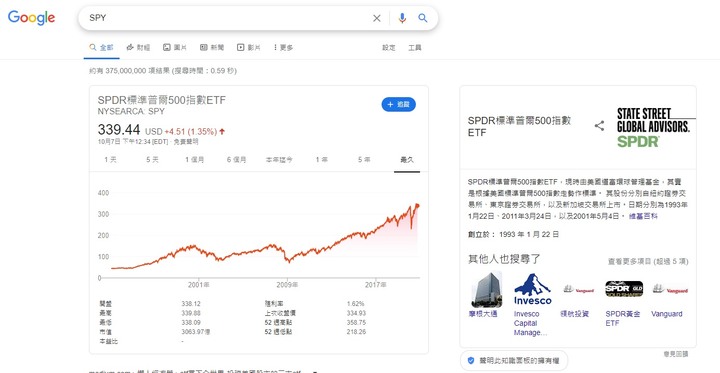Open 工具 (Tools) options

click(x=415, y=47)
